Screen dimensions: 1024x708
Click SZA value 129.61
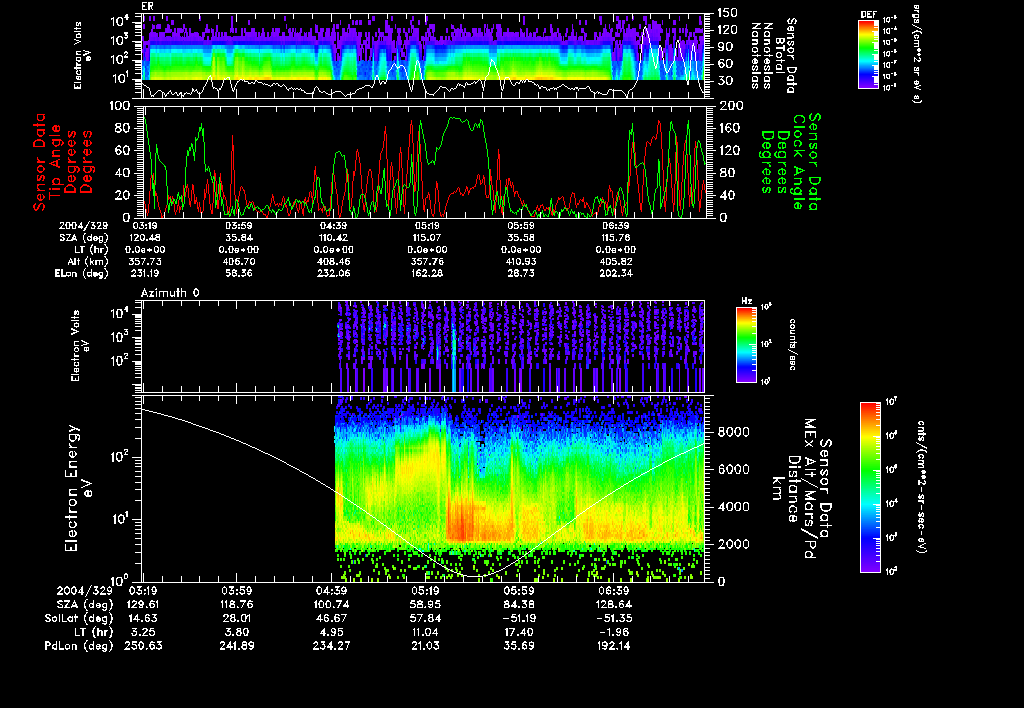point(144,605)
